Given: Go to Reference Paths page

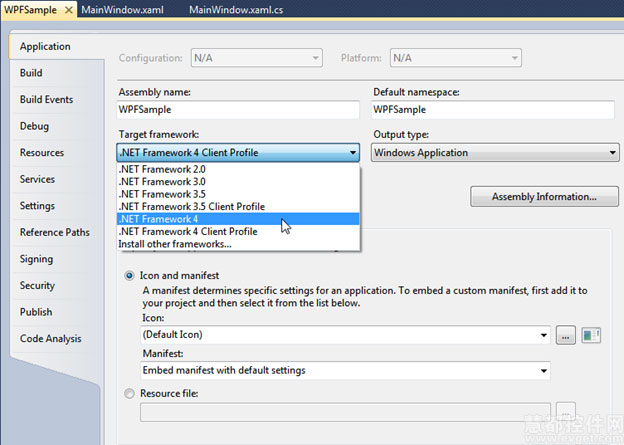Looking at the screenshot, I should click(55, 232).
